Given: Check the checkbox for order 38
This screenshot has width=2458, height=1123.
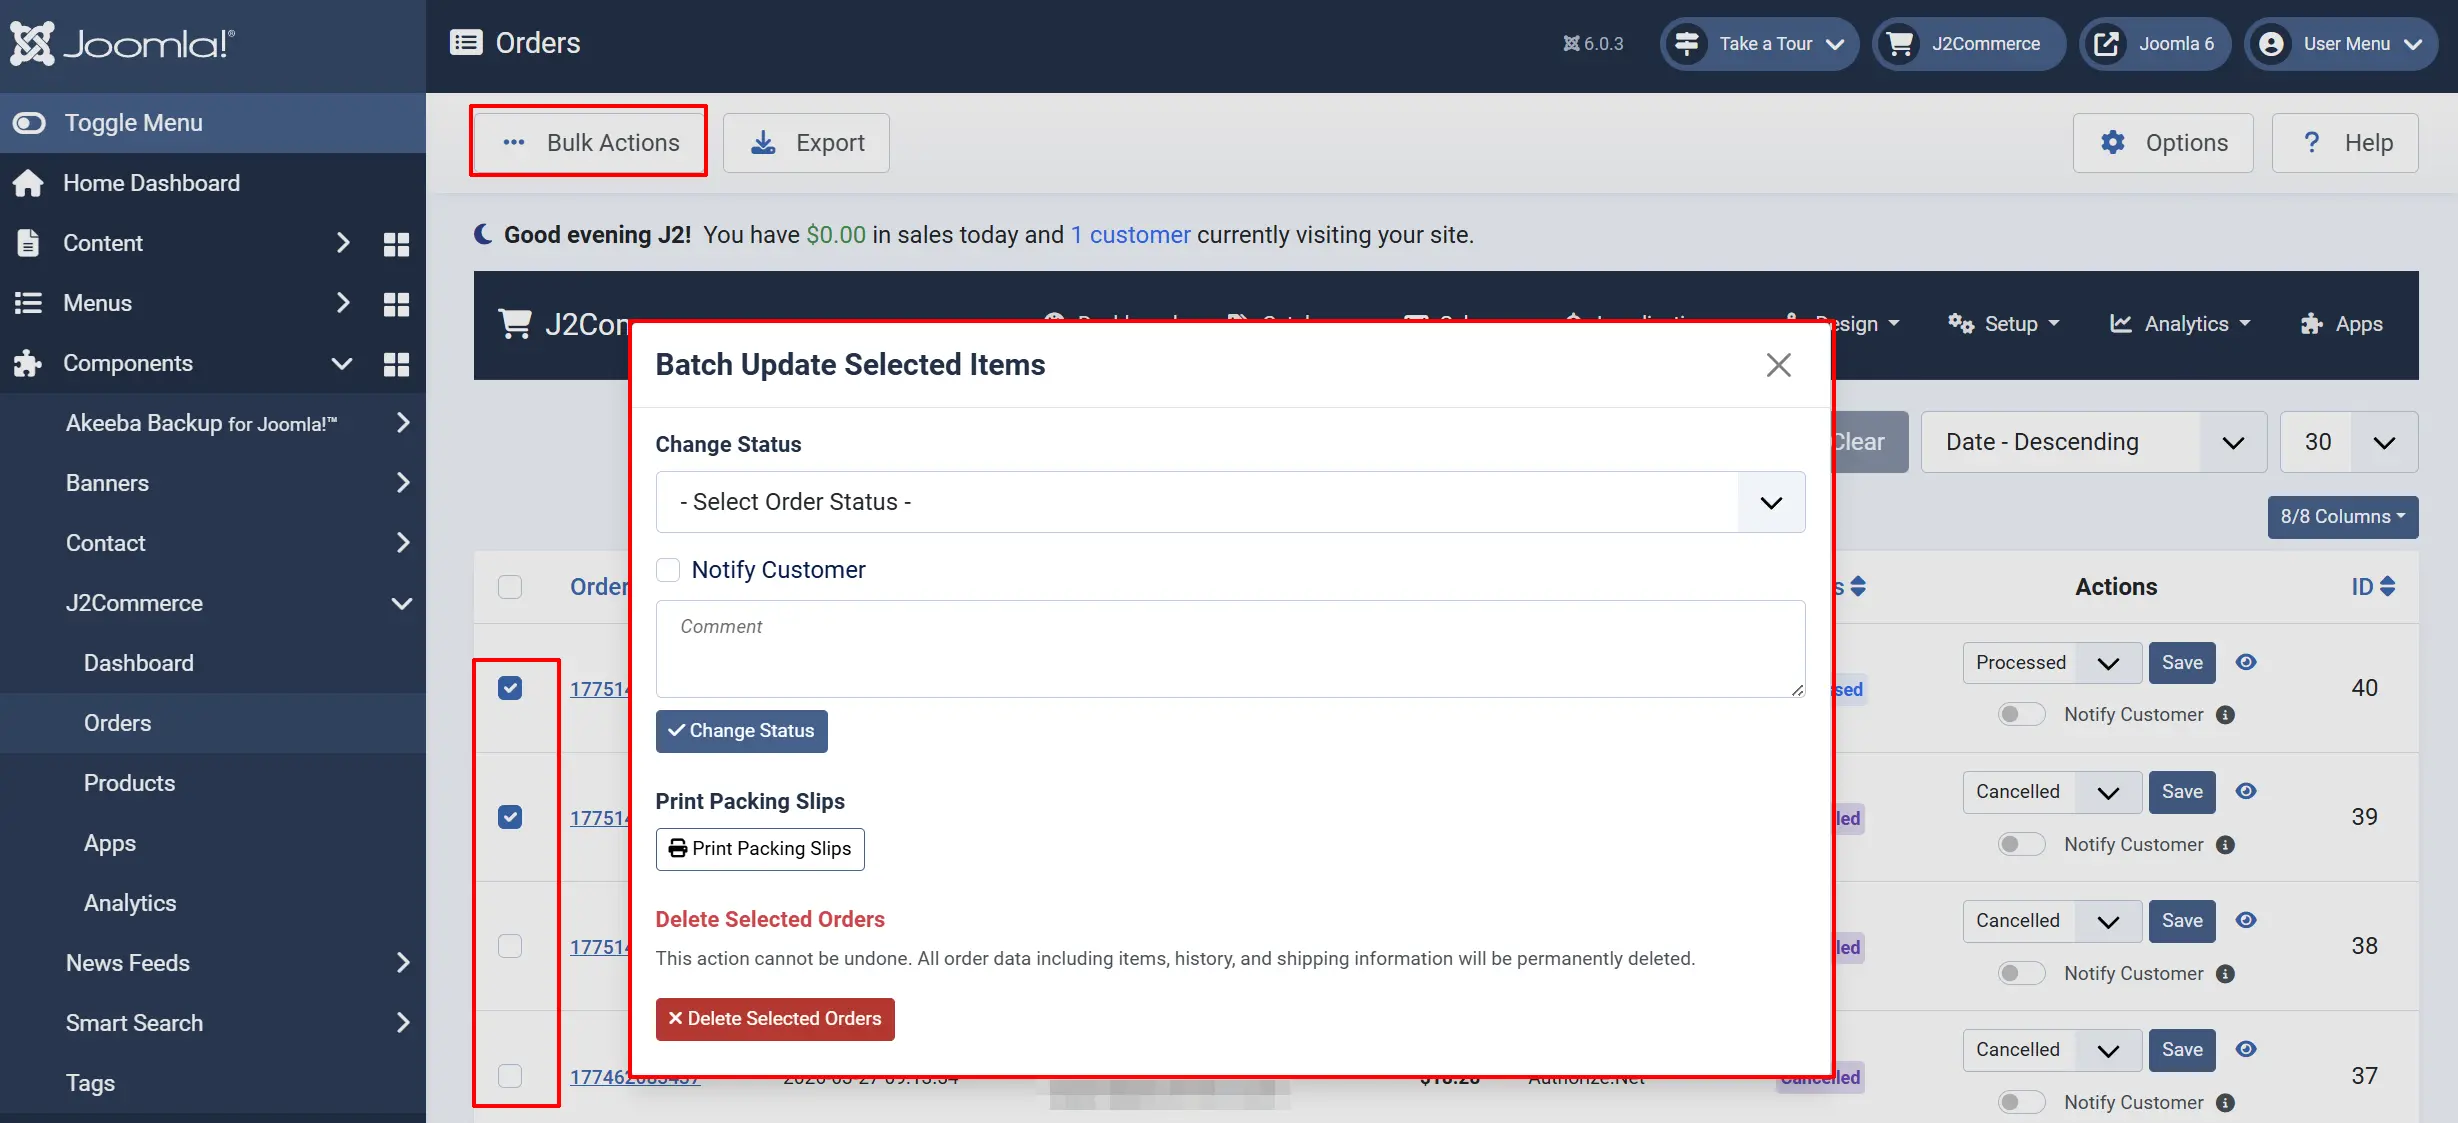Looking at the screenshot, I should pos(510,946).
